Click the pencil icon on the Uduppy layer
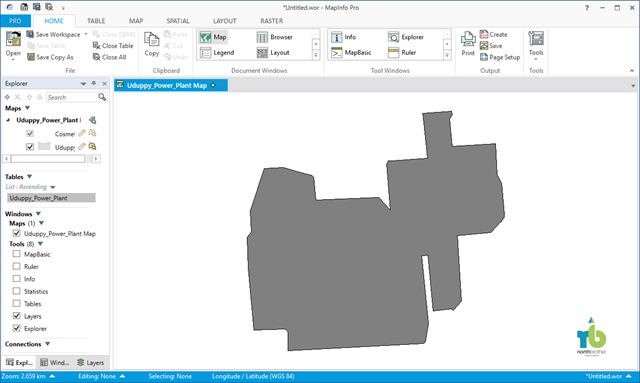 tap(82, 146)
